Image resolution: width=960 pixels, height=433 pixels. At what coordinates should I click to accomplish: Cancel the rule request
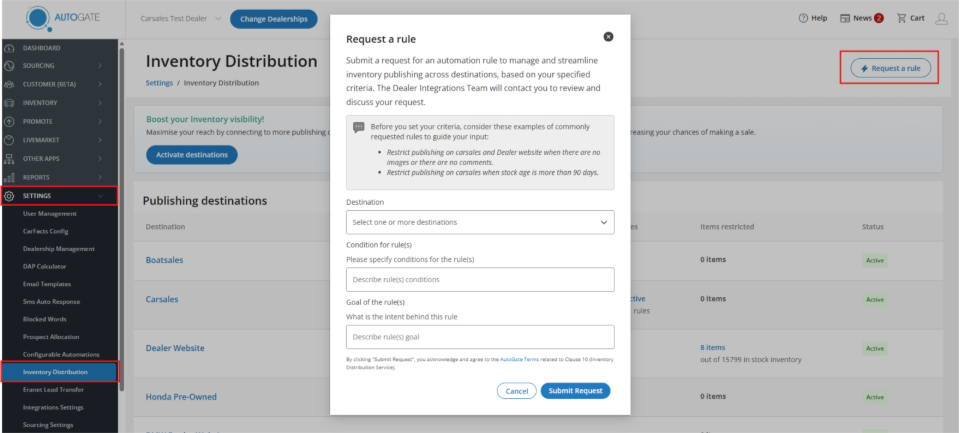pyautogui.click(x=516, y=391)
